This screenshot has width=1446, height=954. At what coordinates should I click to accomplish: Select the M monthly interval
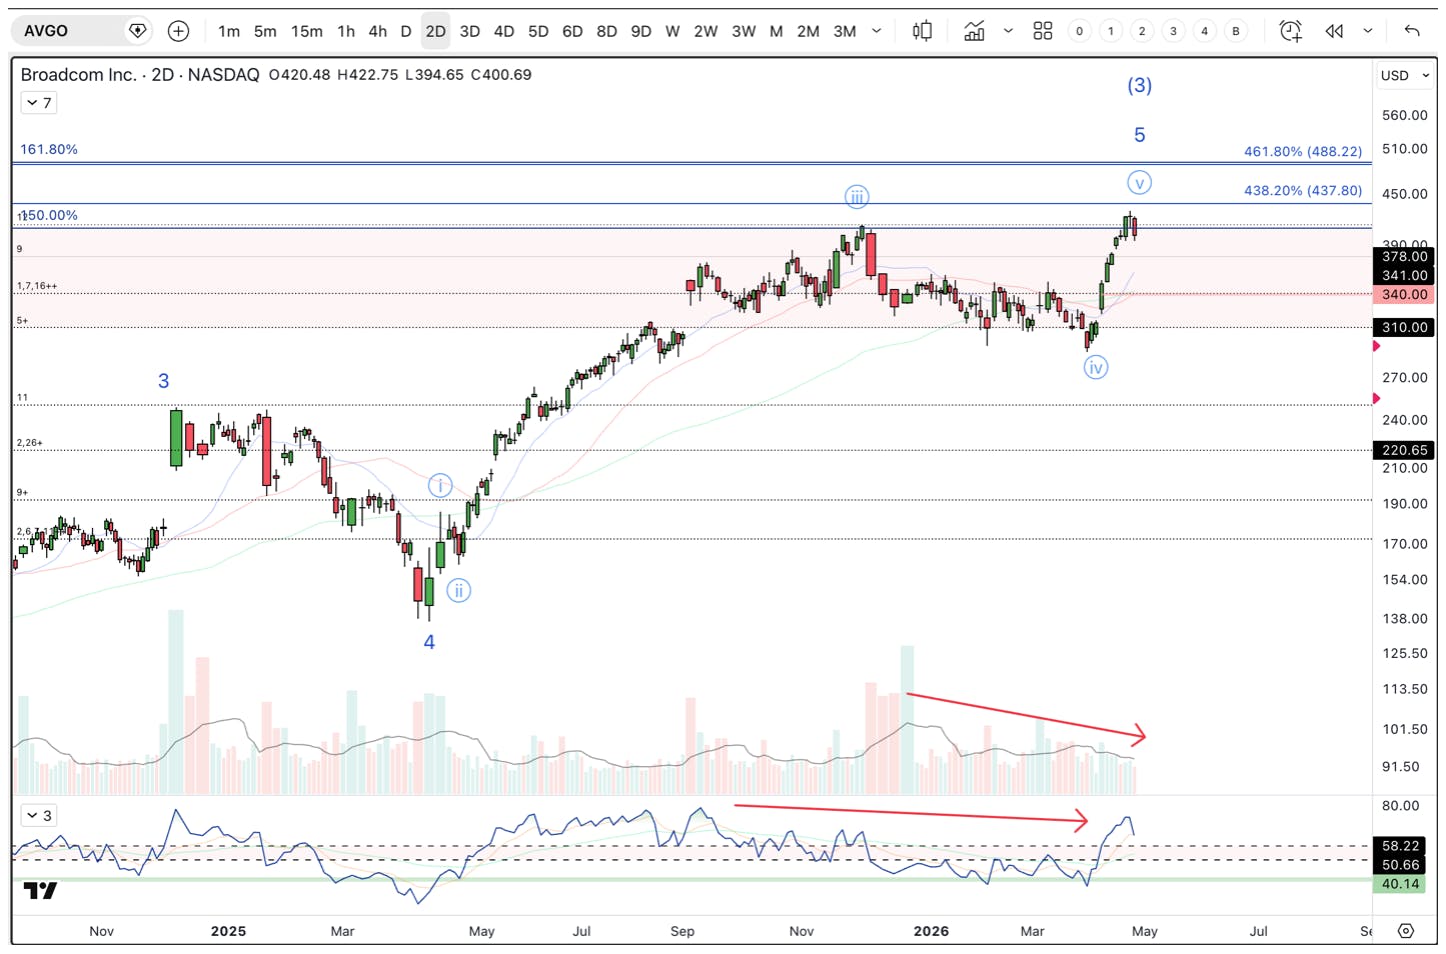point(776,31)
